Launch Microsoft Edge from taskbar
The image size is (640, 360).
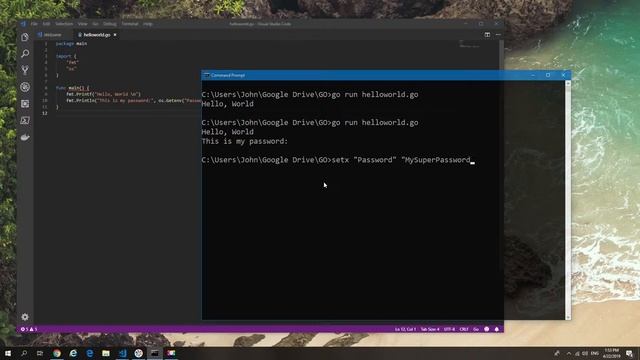click(x=89, y=353)
